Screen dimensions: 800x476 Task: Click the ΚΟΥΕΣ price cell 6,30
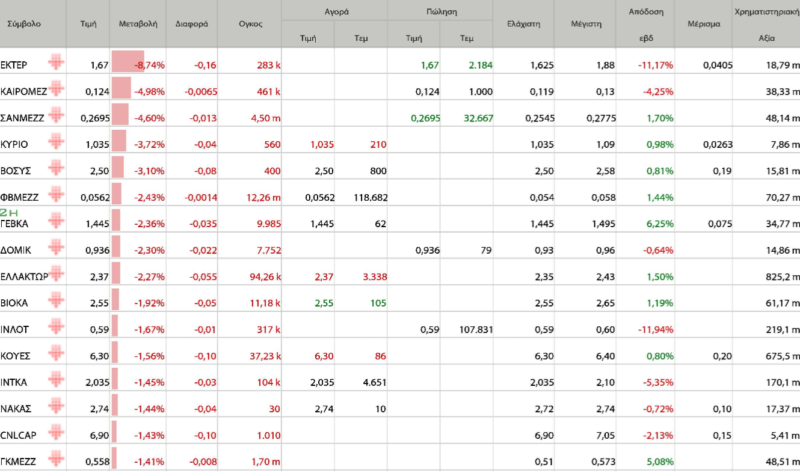[99, 356]
